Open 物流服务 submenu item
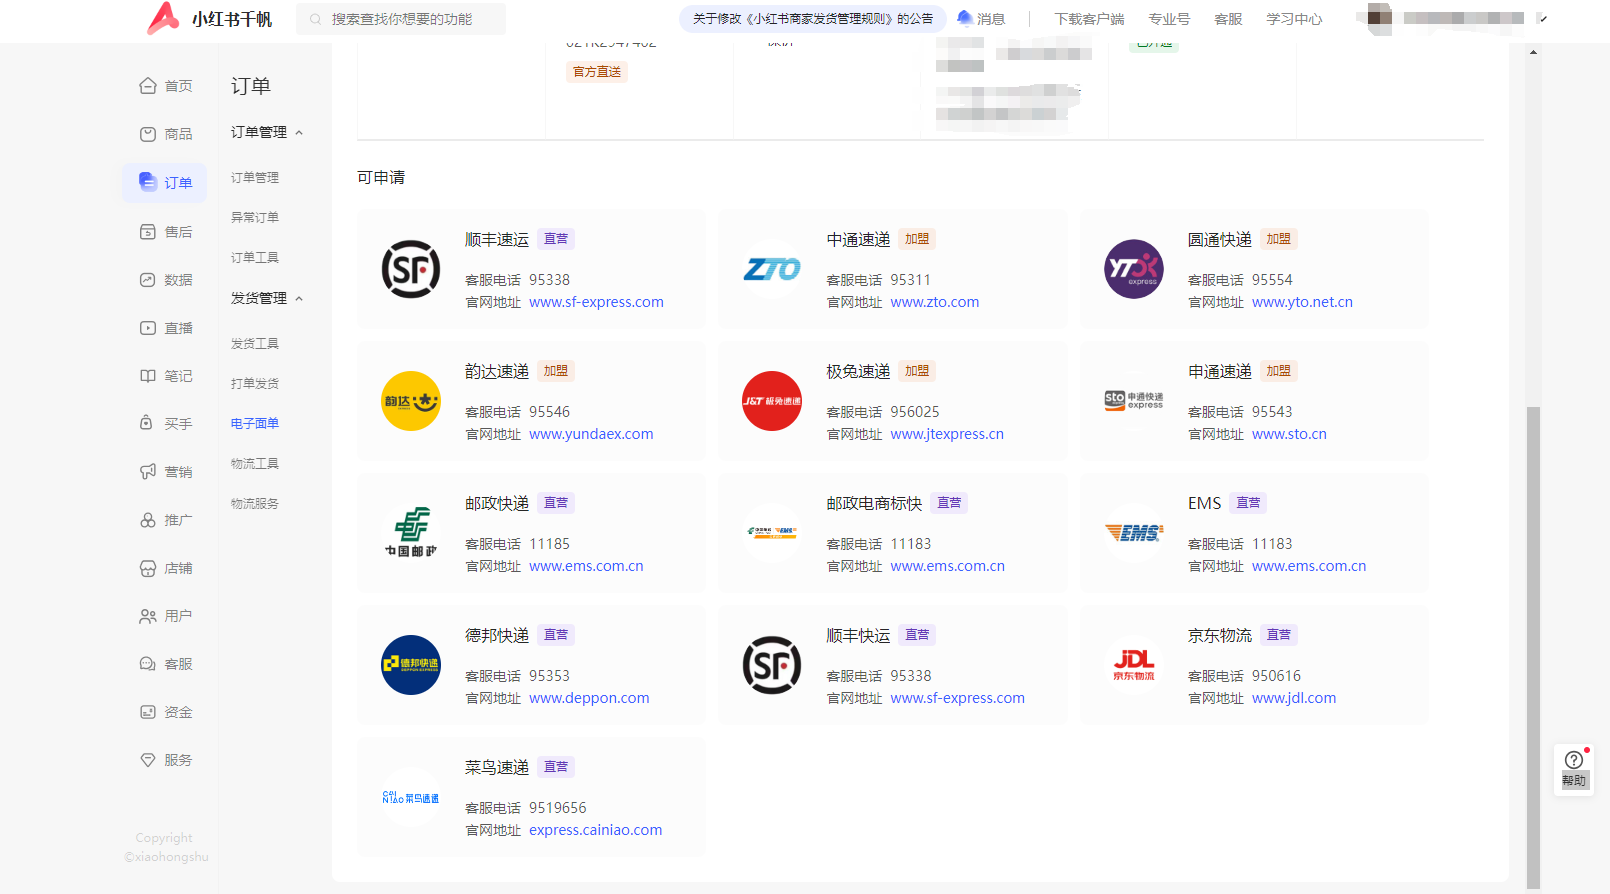 tap(255, 504)
